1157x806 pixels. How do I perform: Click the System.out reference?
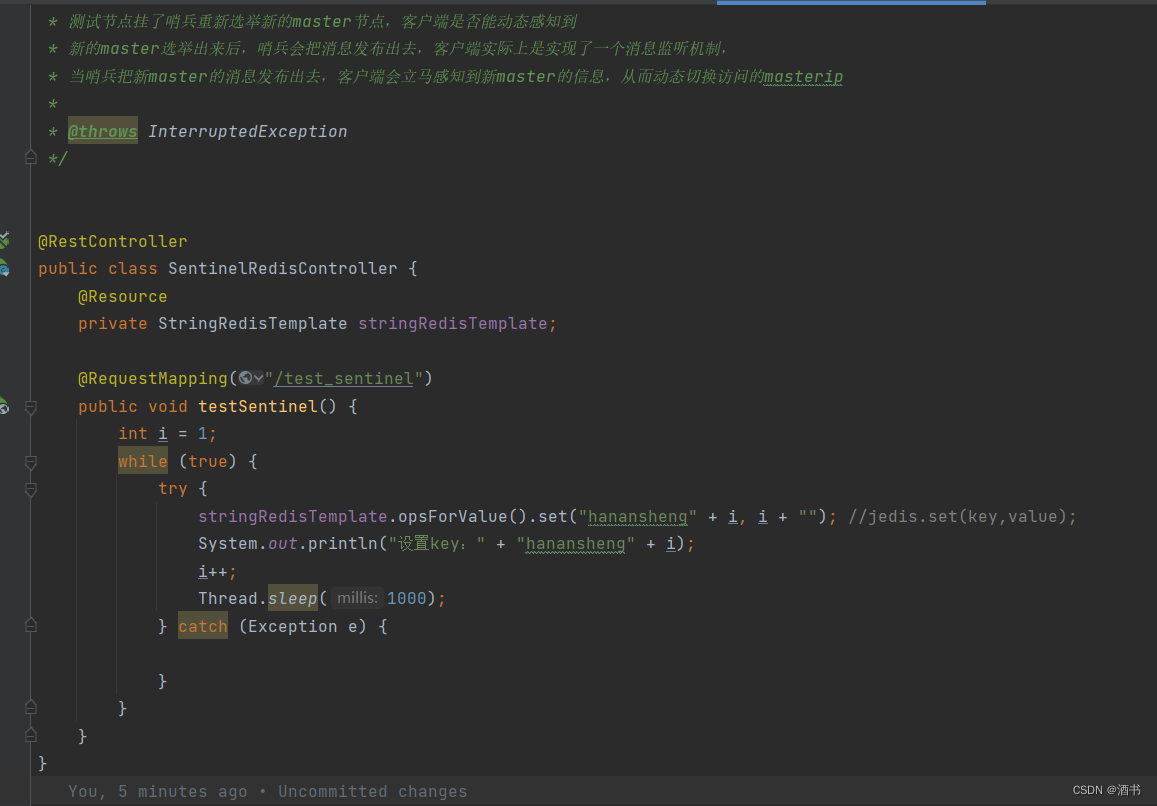pyautogui.click(x=247, y=544)
